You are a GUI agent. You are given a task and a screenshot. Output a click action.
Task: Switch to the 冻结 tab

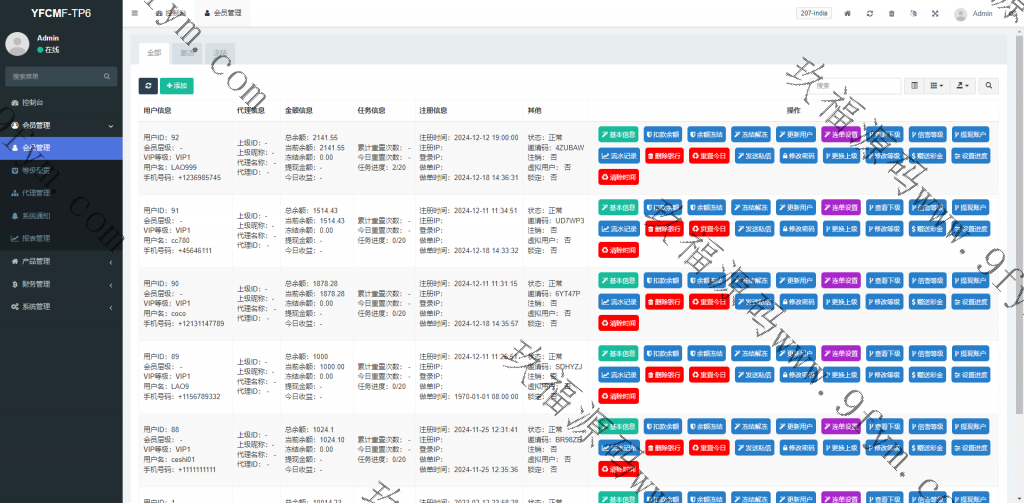point(220,51)
